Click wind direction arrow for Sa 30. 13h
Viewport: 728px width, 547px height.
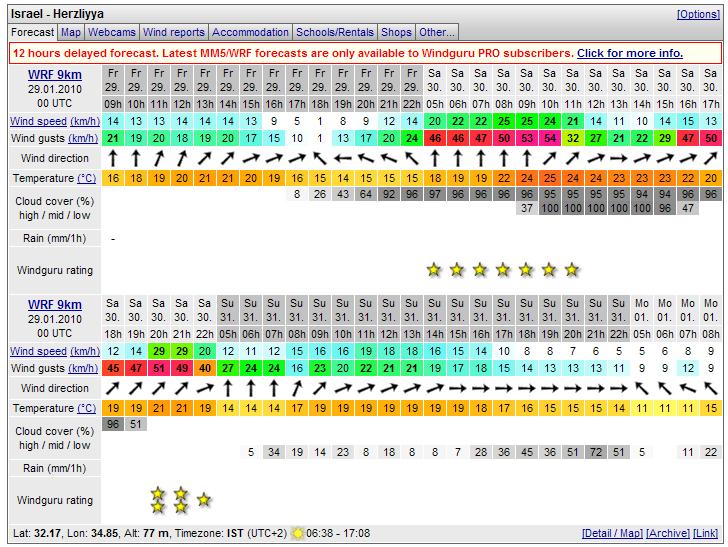pyautogui.click(x=618, y=158)
